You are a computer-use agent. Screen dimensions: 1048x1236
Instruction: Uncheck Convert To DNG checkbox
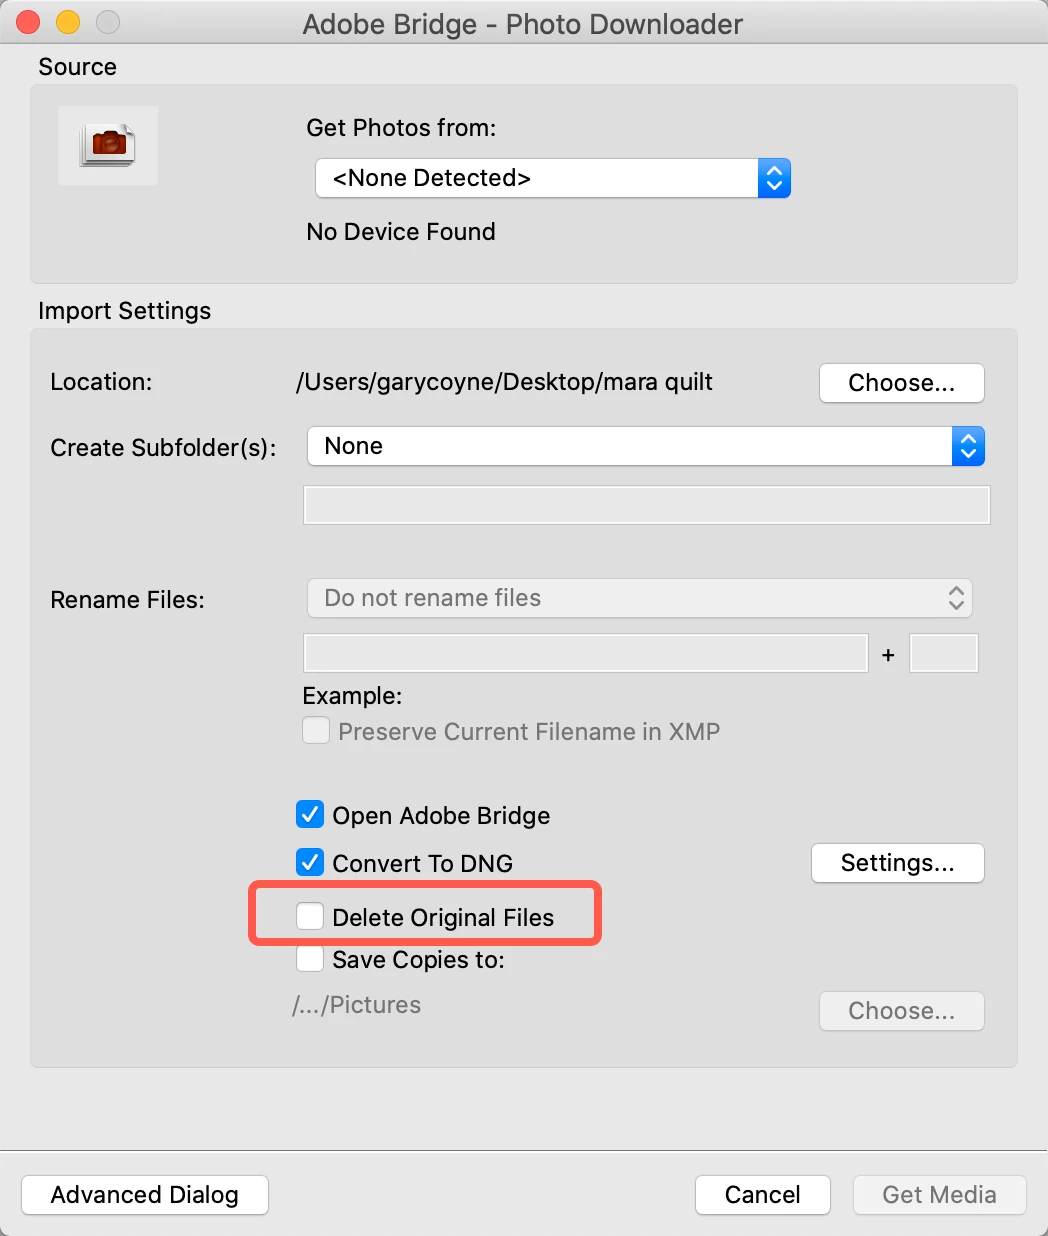coord(310,862)
